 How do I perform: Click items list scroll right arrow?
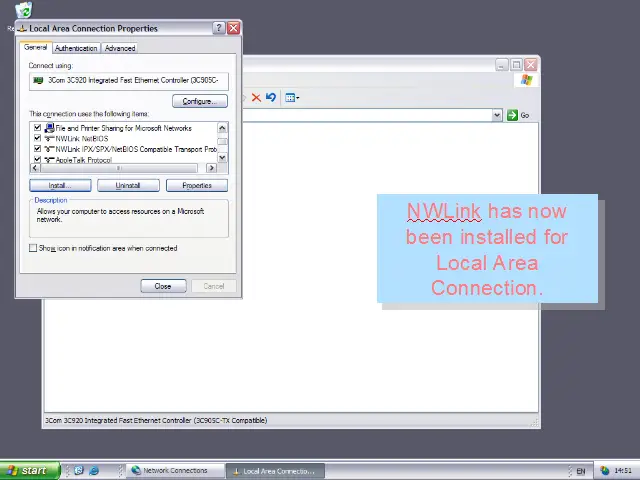211,168
